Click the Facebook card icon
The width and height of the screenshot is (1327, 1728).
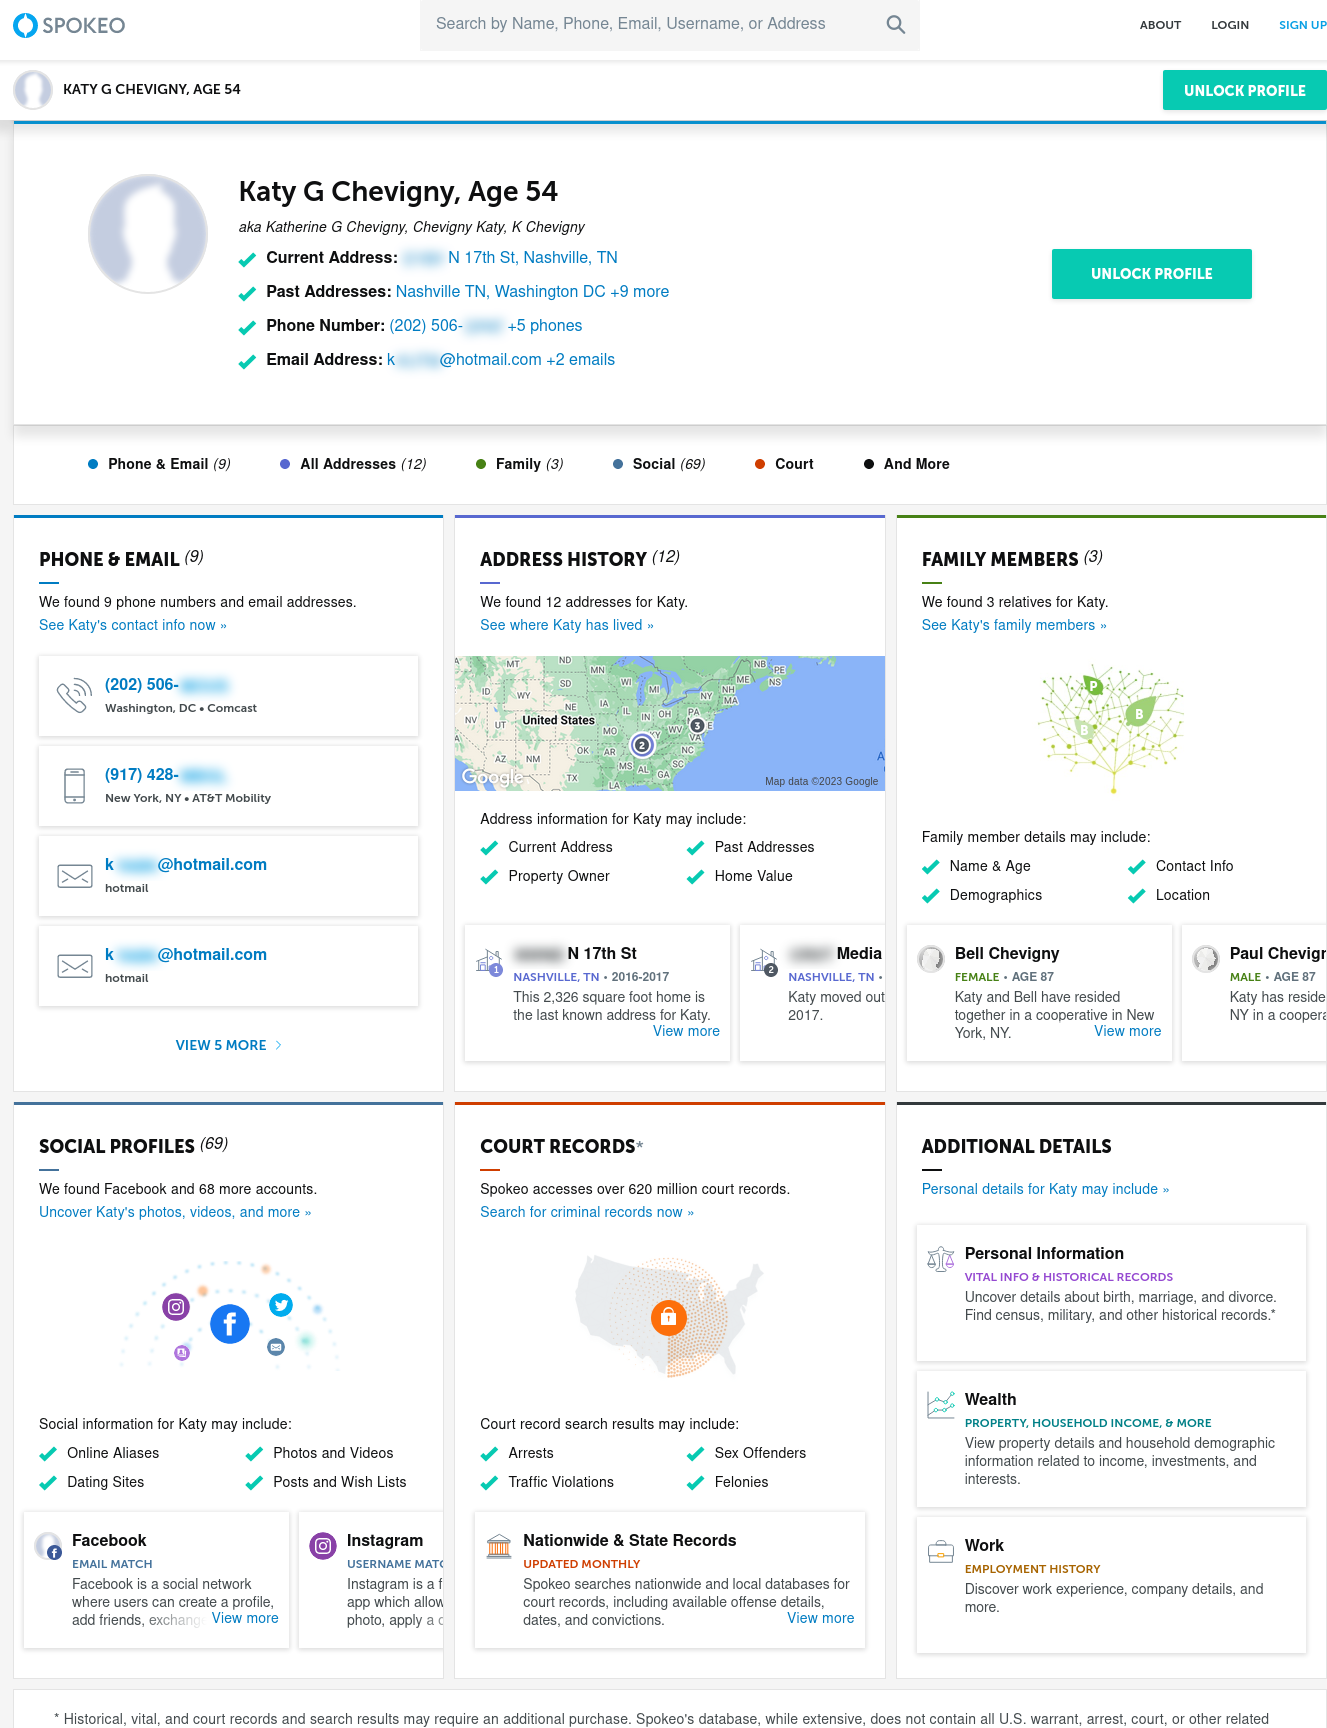pos(48,1546)
